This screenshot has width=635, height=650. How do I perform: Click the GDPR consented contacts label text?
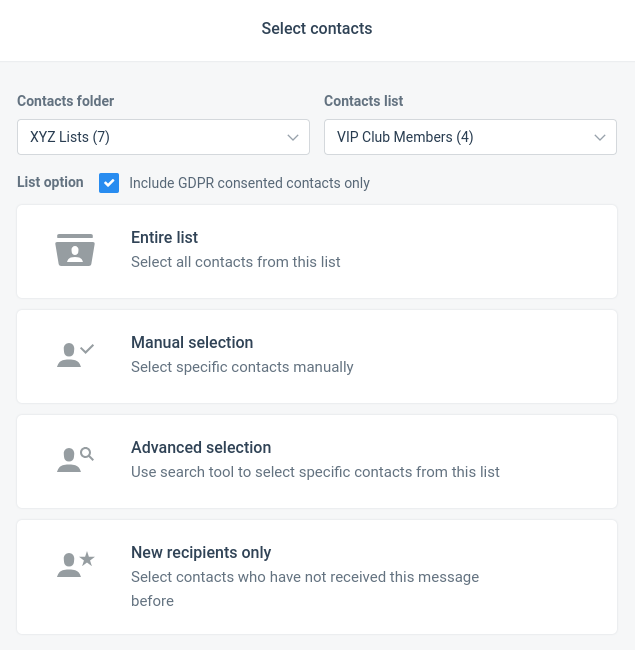click(250, 183)
